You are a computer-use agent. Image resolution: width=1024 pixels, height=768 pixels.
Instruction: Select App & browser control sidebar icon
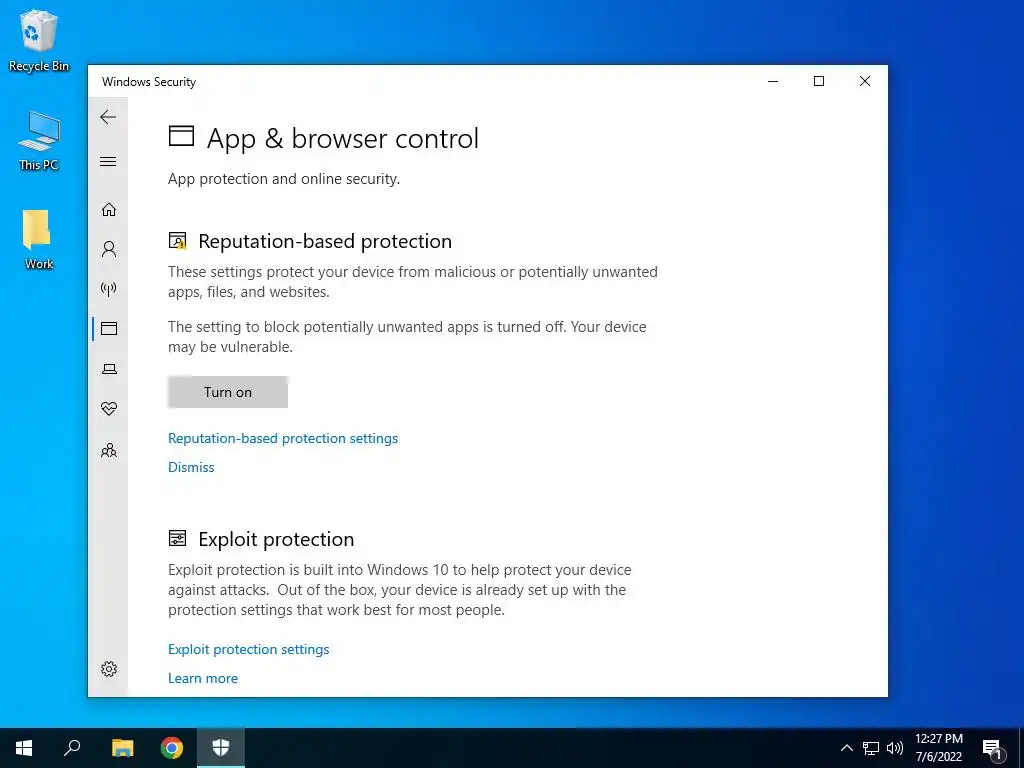point(109,328)
